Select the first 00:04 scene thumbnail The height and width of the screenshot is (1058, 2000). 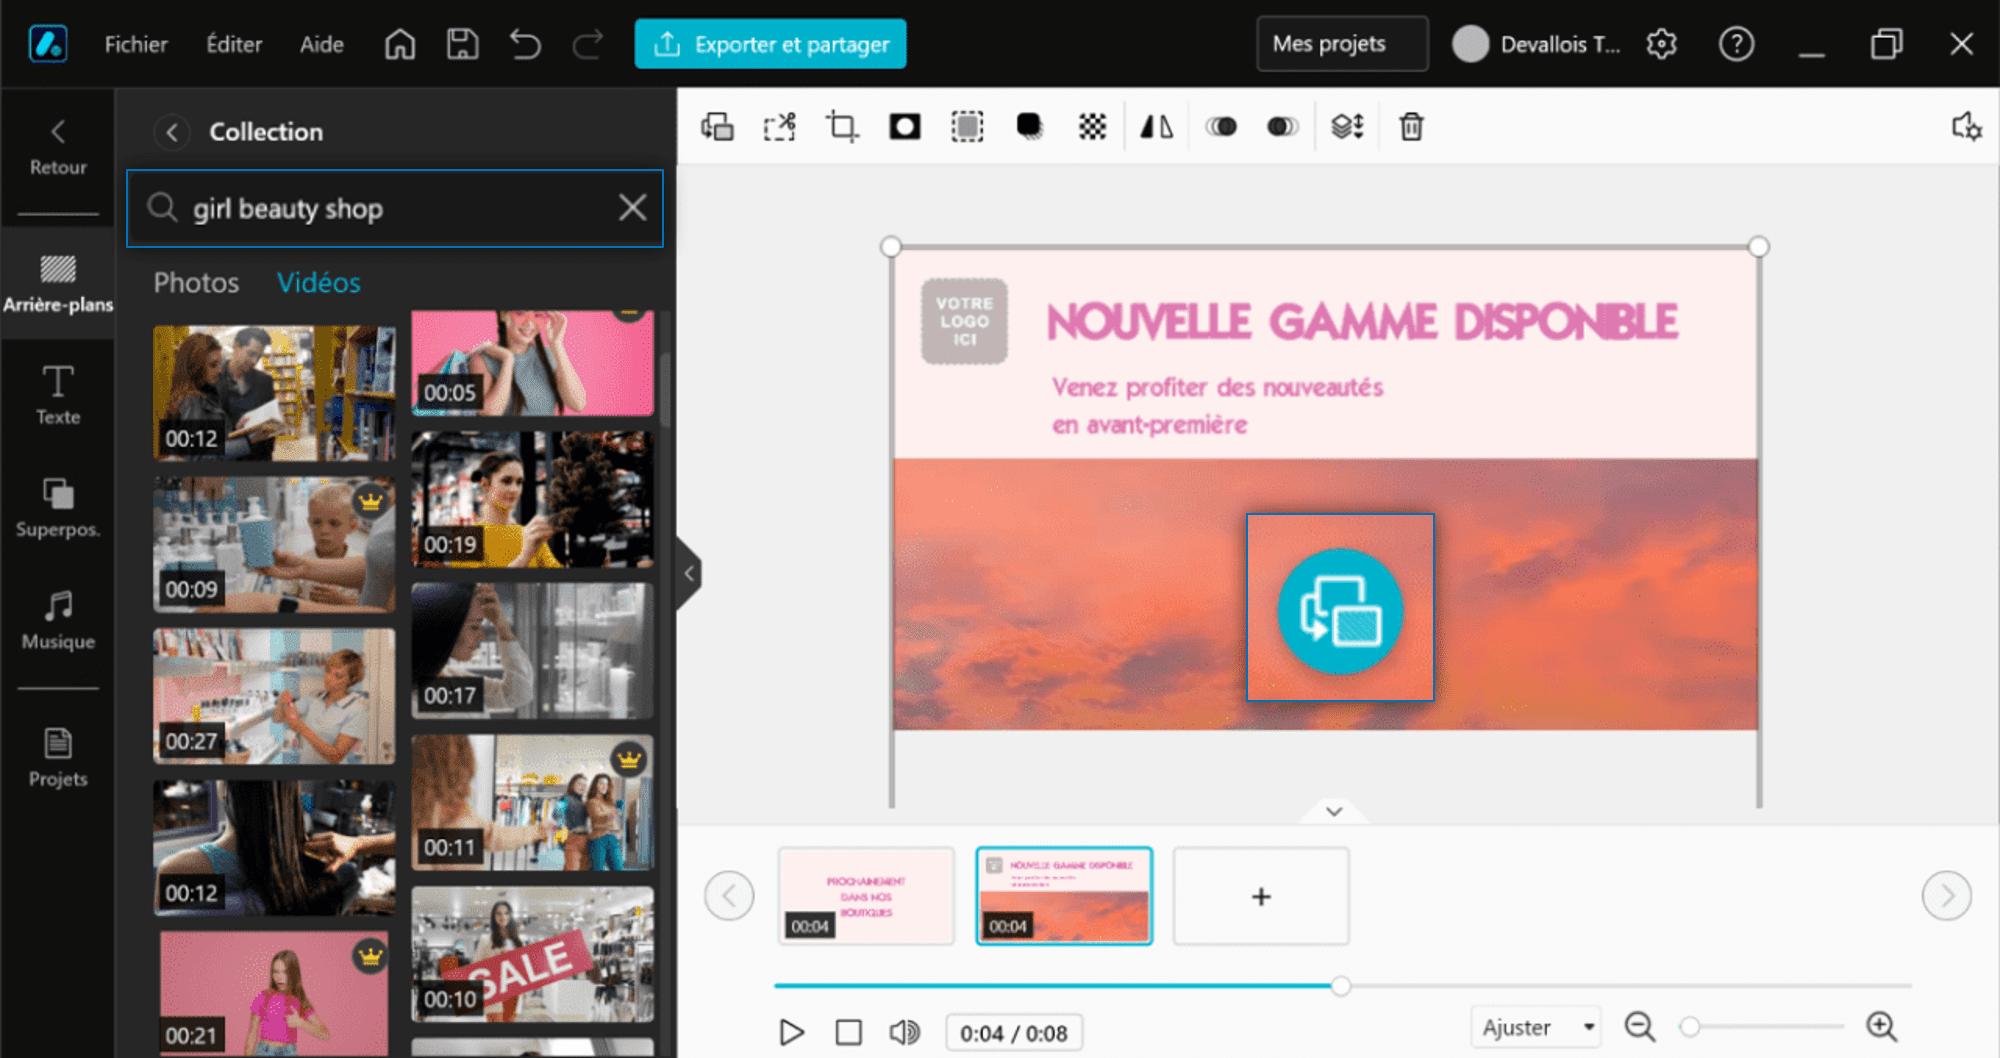click(x=866, y=896)
